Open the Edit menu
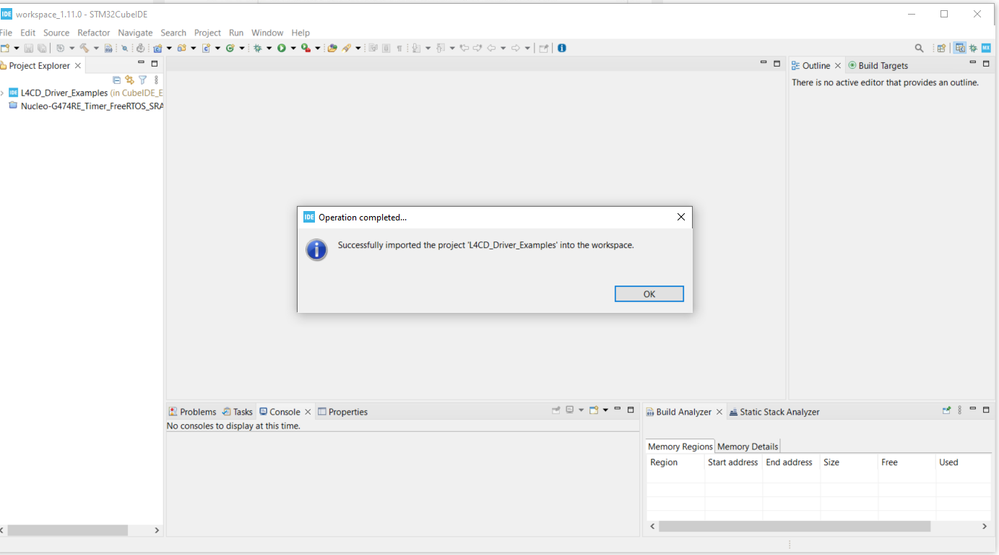The image size is (999, 555). (x=27, y=32)
